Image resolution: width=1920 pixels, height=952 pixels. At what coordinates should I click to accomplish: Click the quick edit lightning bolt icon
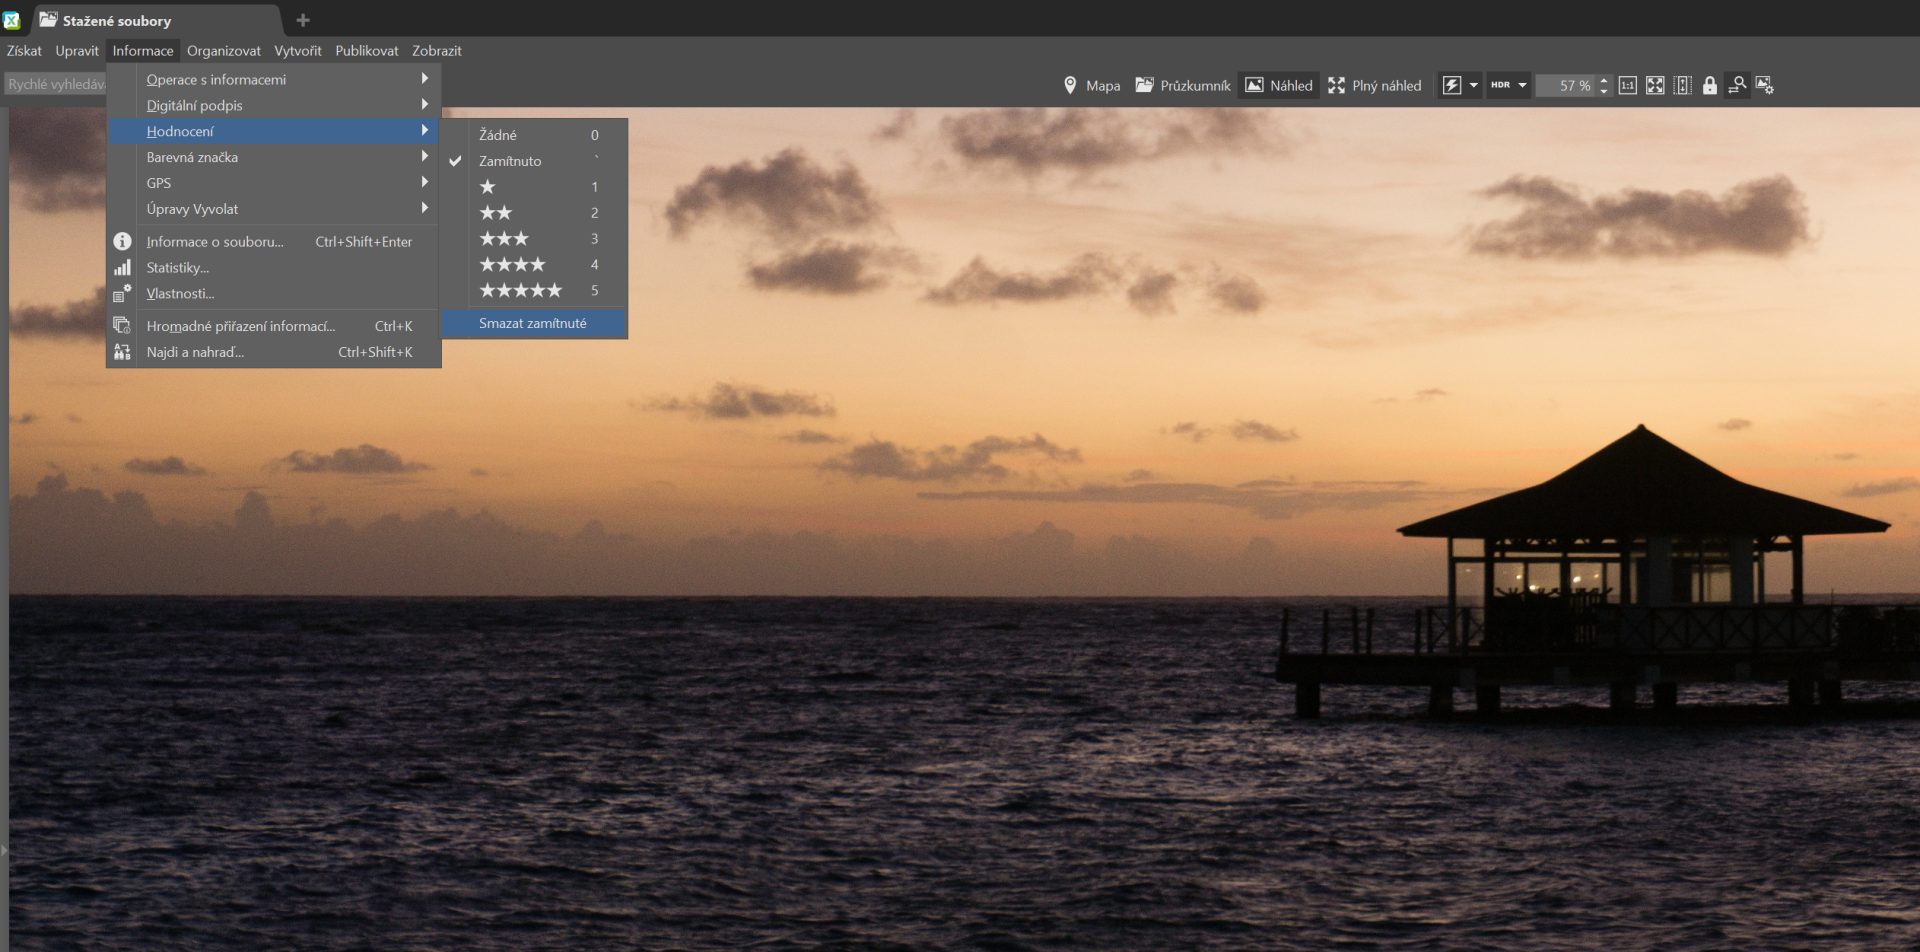(1452, 86)
